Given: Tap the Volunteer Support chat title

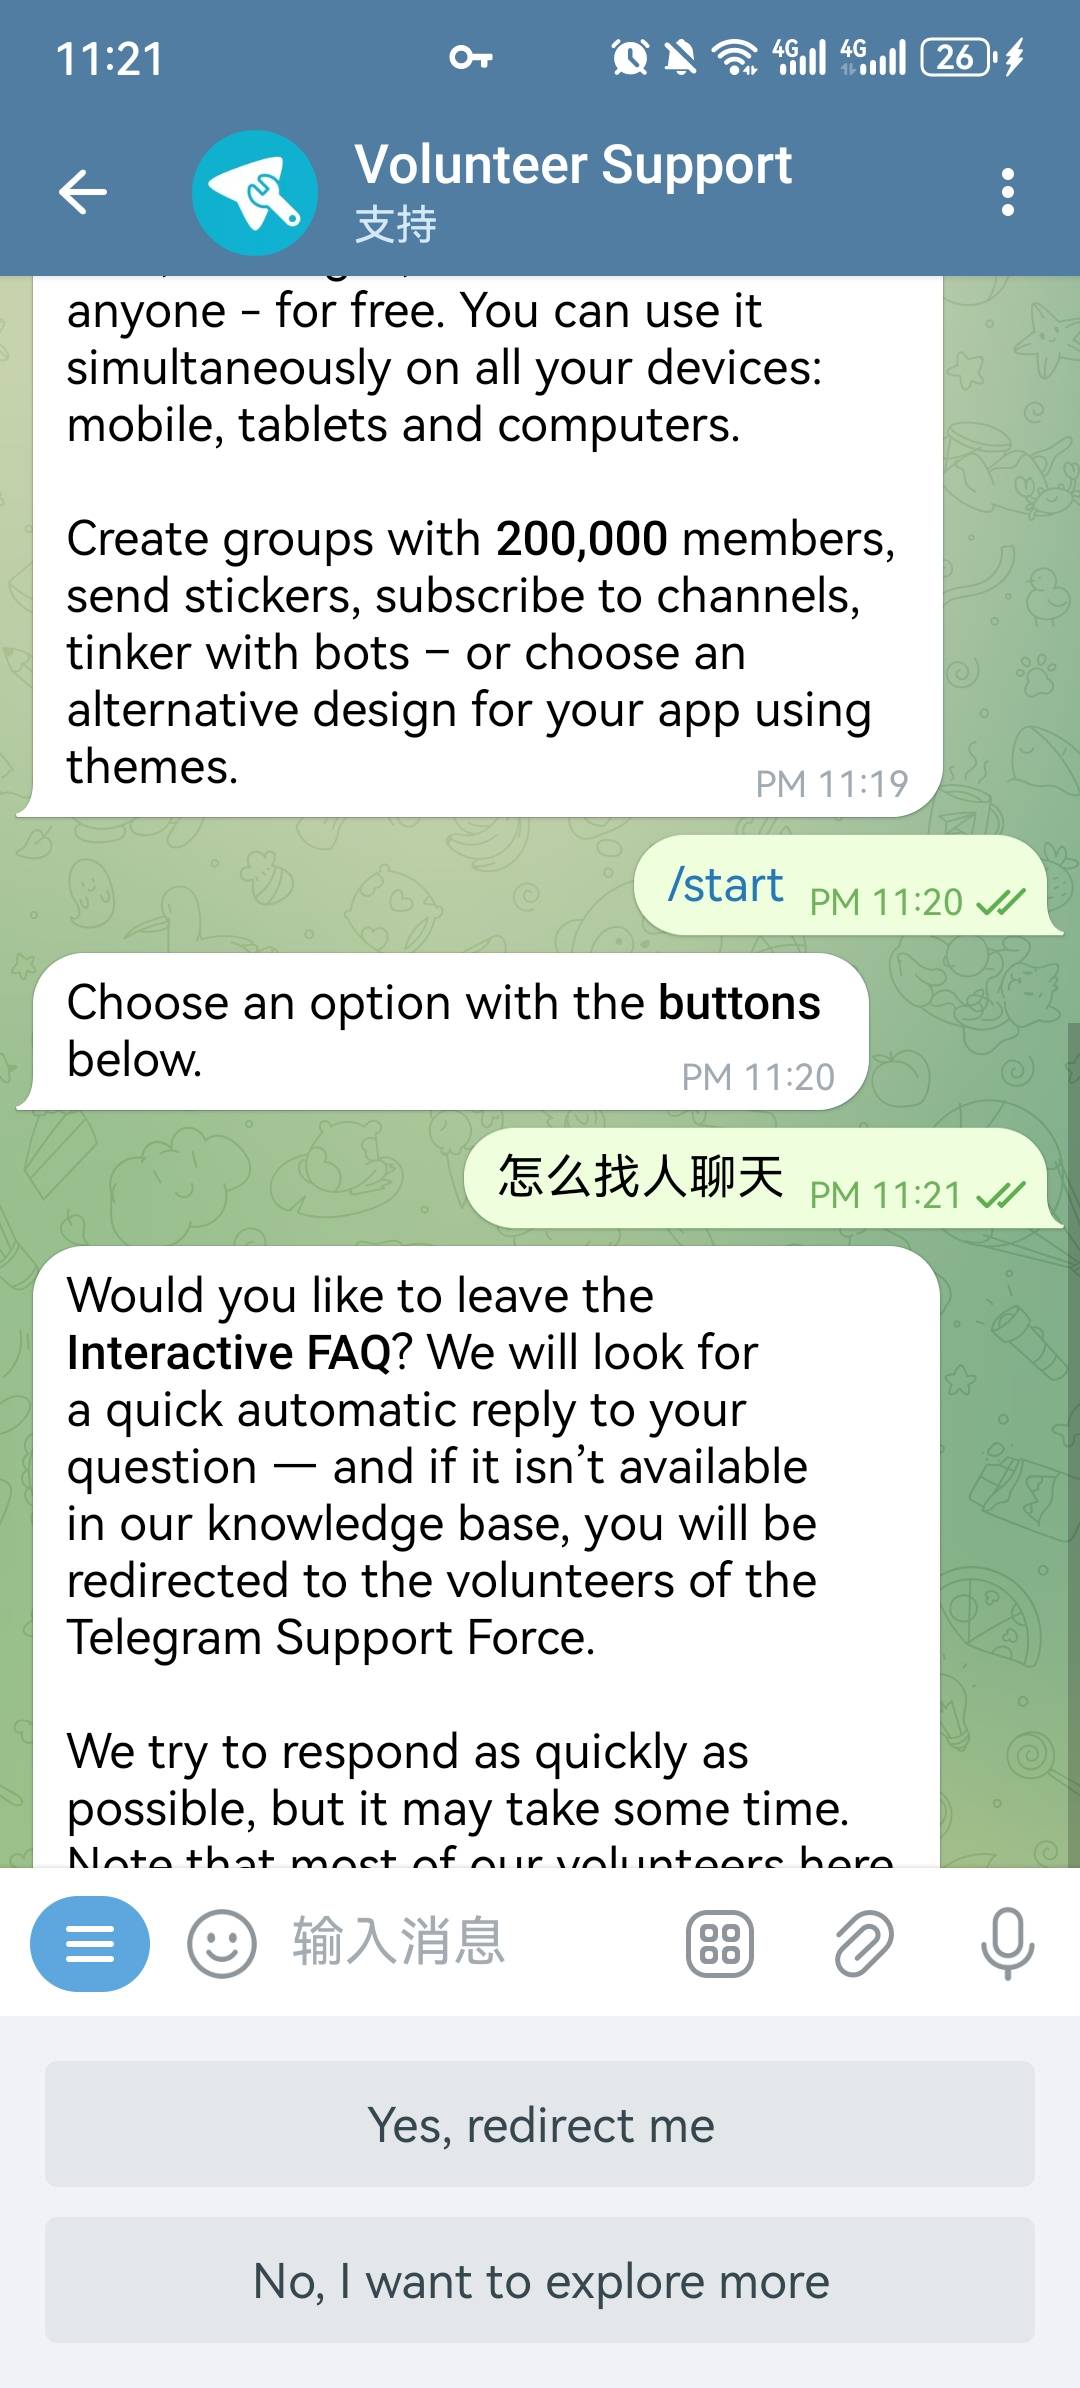Looking at the screenshot, I should pos(573,166).
